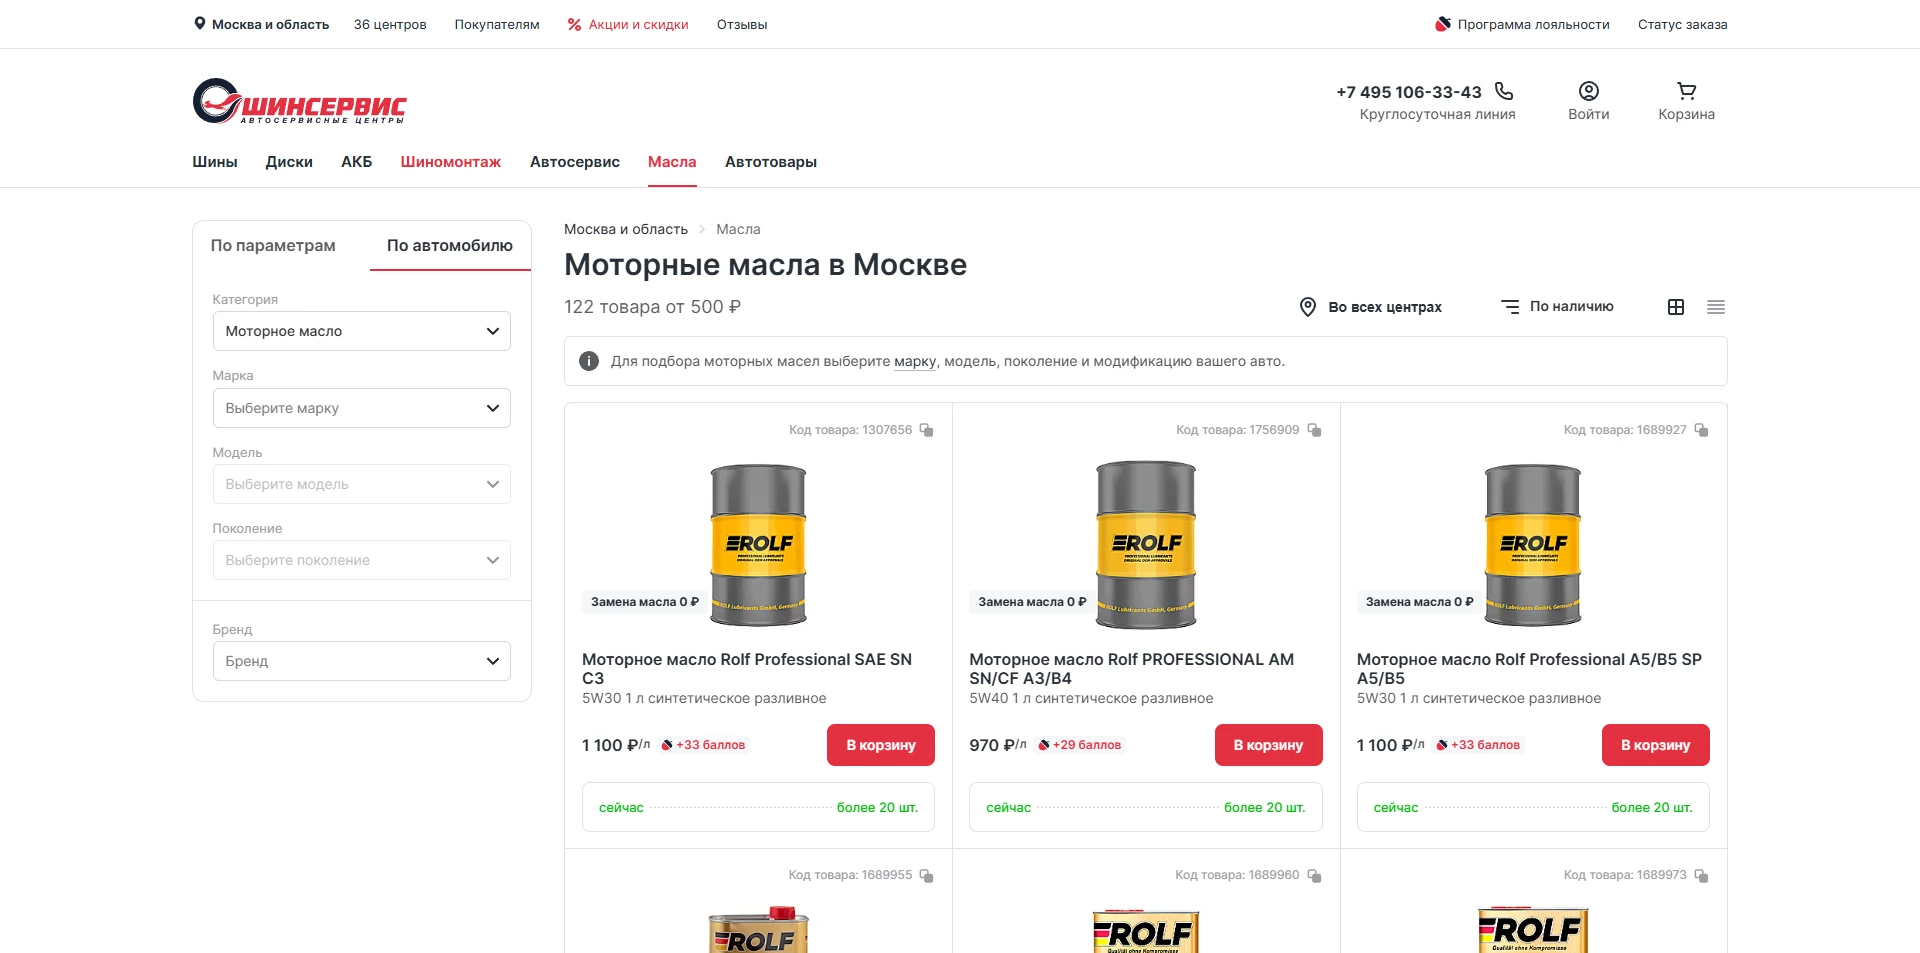Click the Rolf PROFESSIONAL AM barrel image
The width and height of the screenshot is (1920, 953).
click(x=1146, y=543)
